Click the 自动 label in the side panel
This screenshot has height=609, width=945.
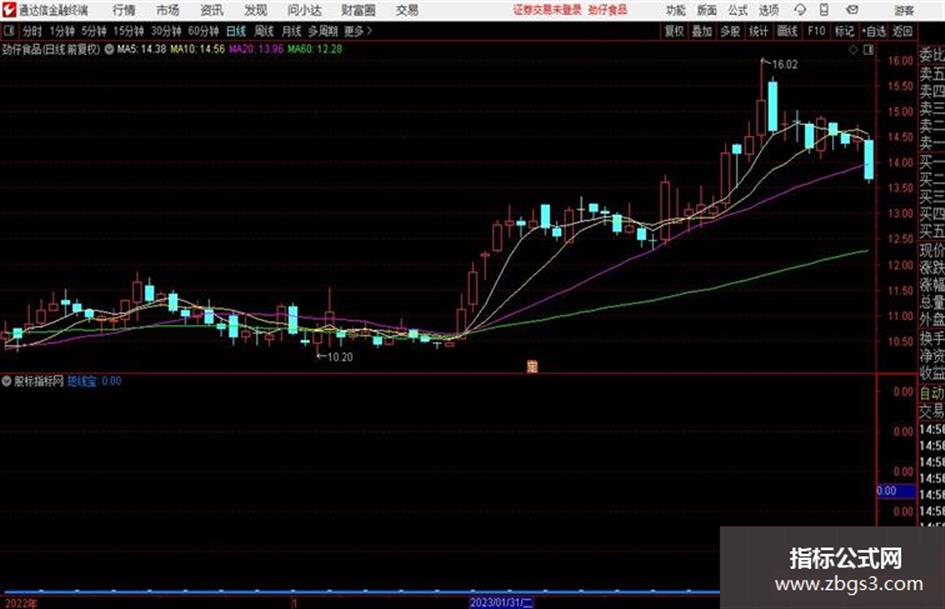932,393
